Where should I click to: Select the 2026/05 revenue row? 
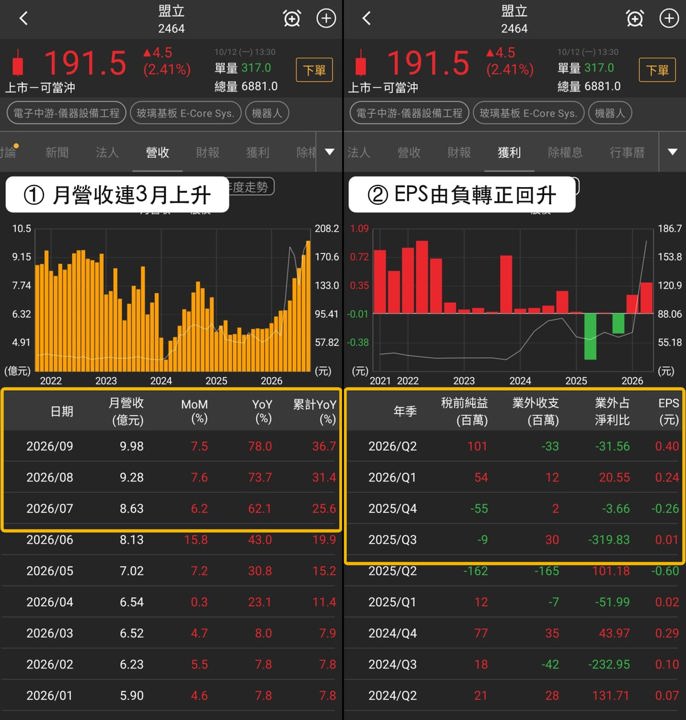click(171, 571)
